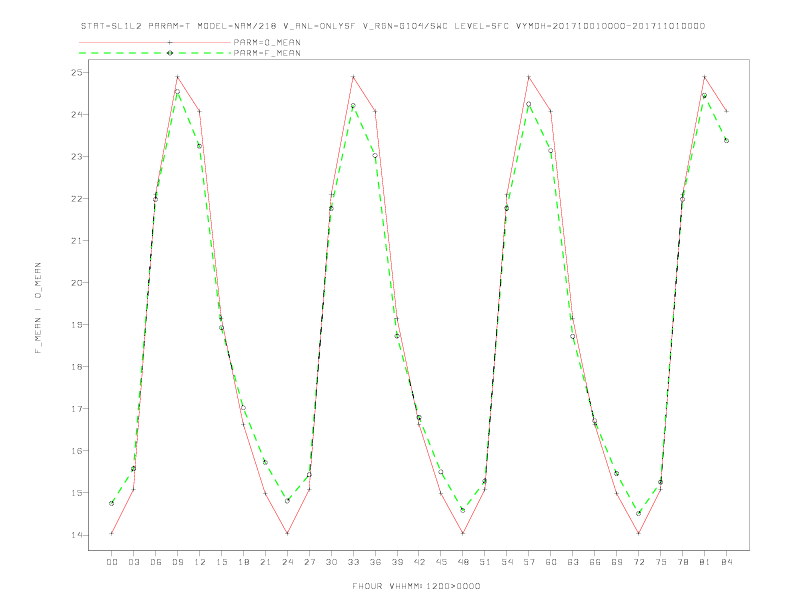Click y-axis tick label 25
The width and height of the screenshot is (792, 612).
[x=76, y=73]
